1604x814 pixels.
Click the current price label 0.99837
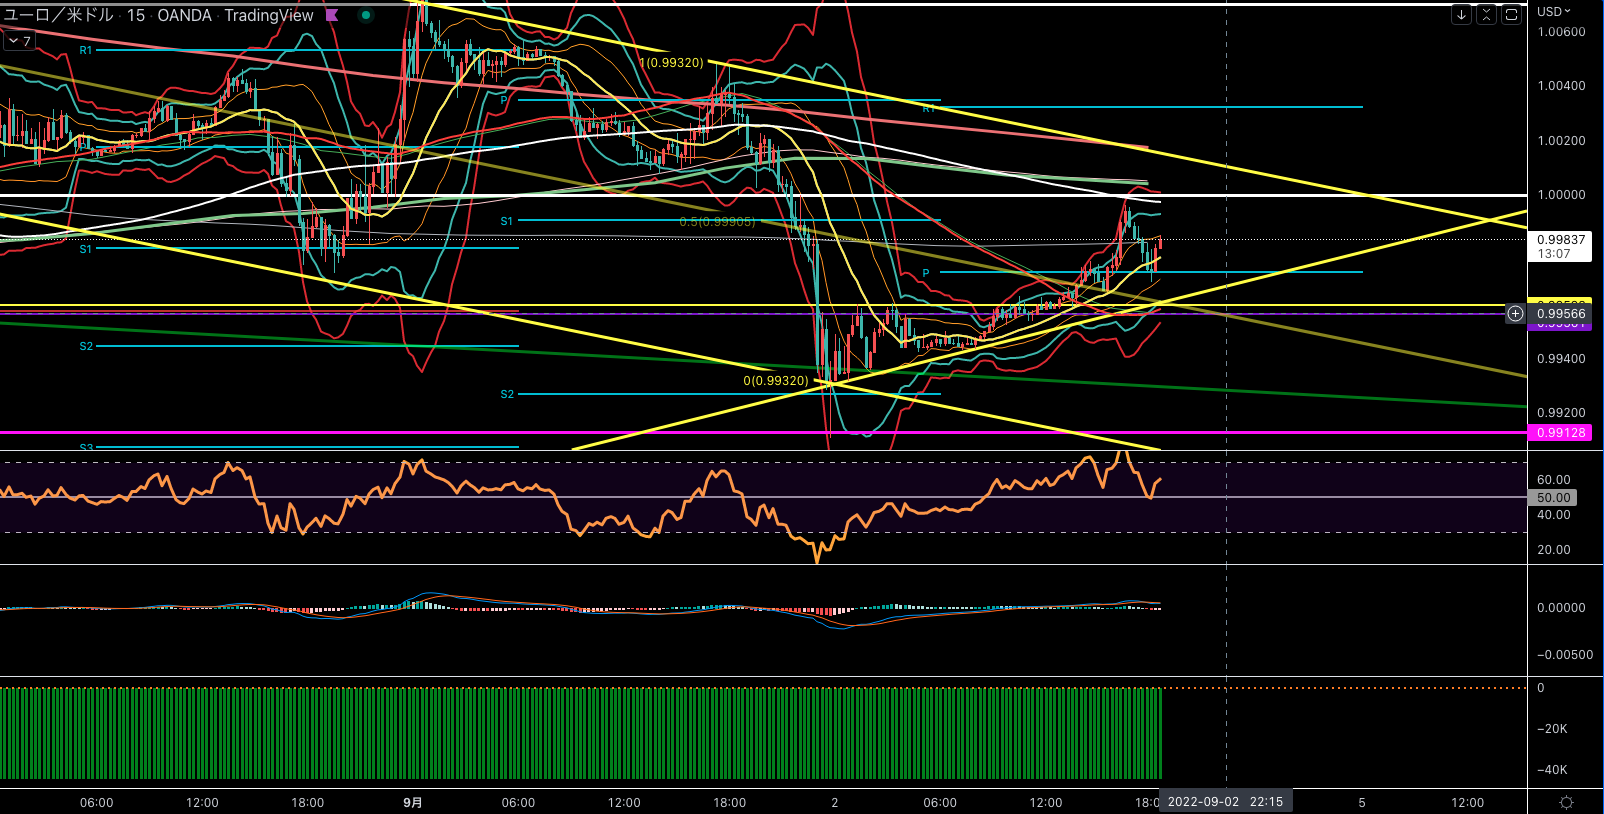click(x=1560, y=240)
